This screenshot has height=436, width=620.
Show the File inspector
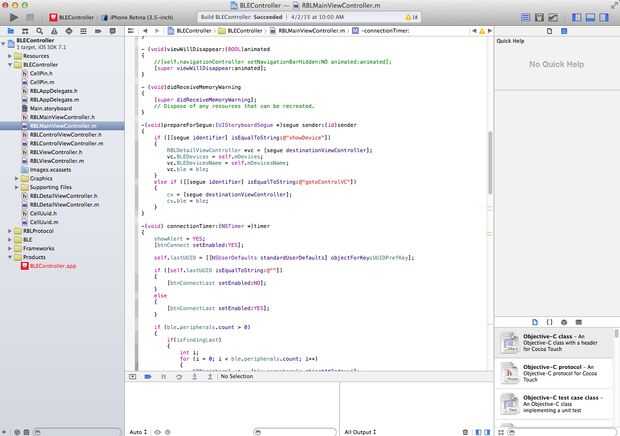[x=549, y=31]
